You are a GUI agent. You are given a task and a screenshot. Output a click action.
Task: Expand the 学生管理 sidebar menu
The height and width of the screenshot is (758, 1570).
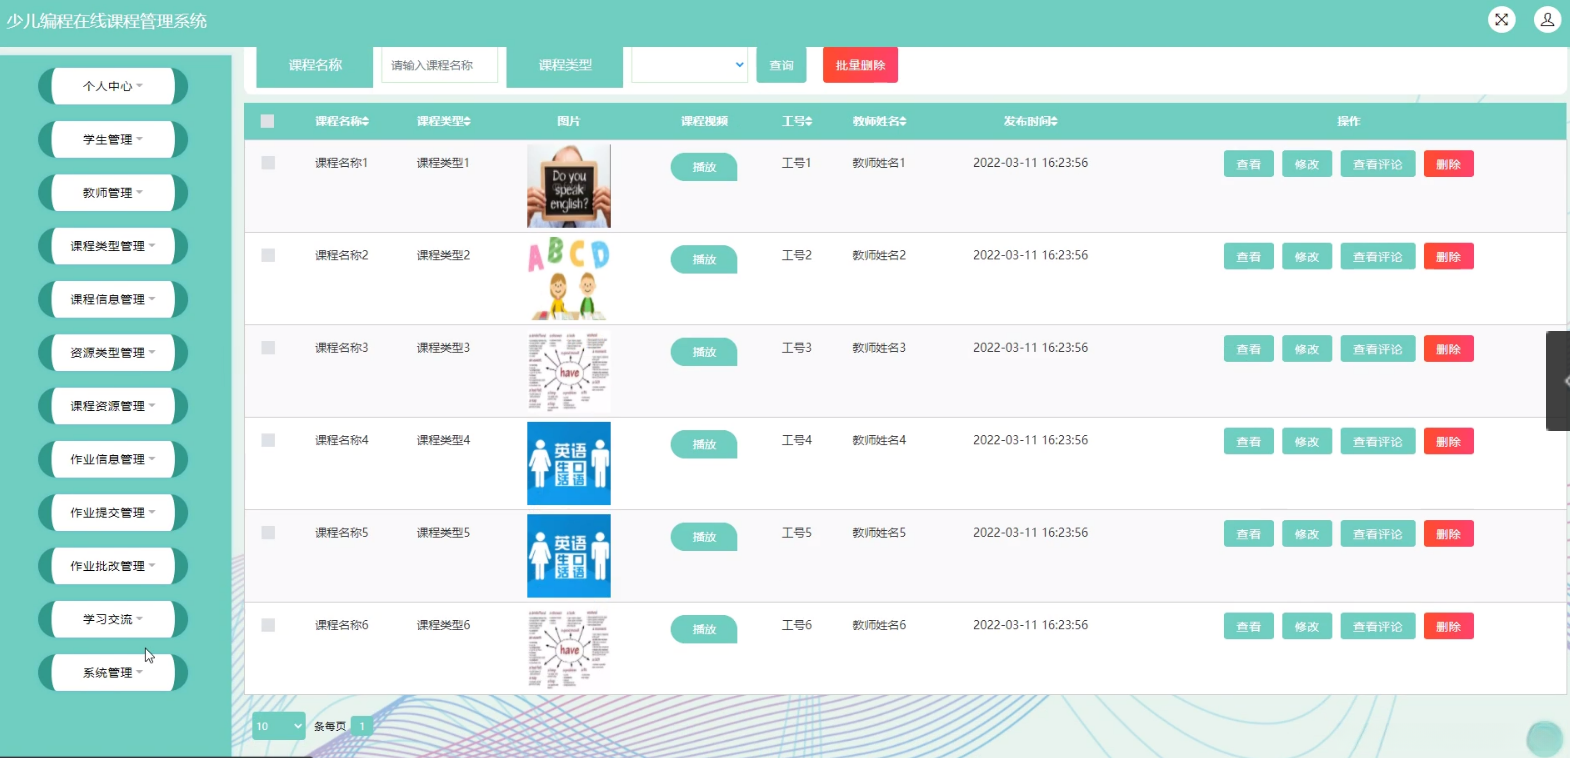tap(113, 139)
